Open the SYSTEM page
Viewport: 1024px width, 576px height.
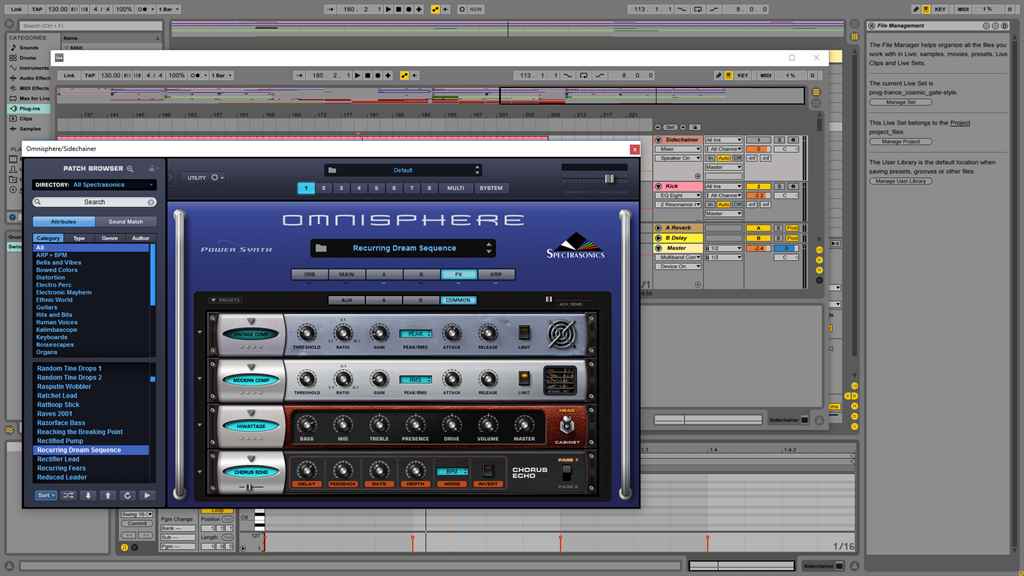point(491,188)
